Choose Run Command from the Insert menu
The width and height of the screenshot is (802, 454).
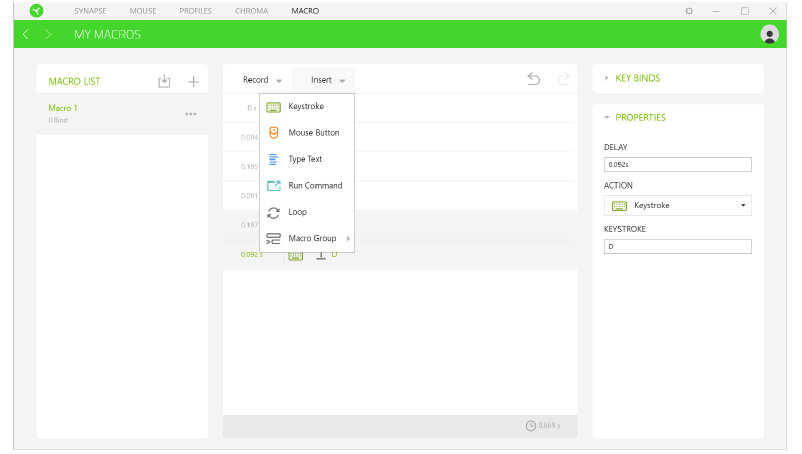tap(307, 186)
